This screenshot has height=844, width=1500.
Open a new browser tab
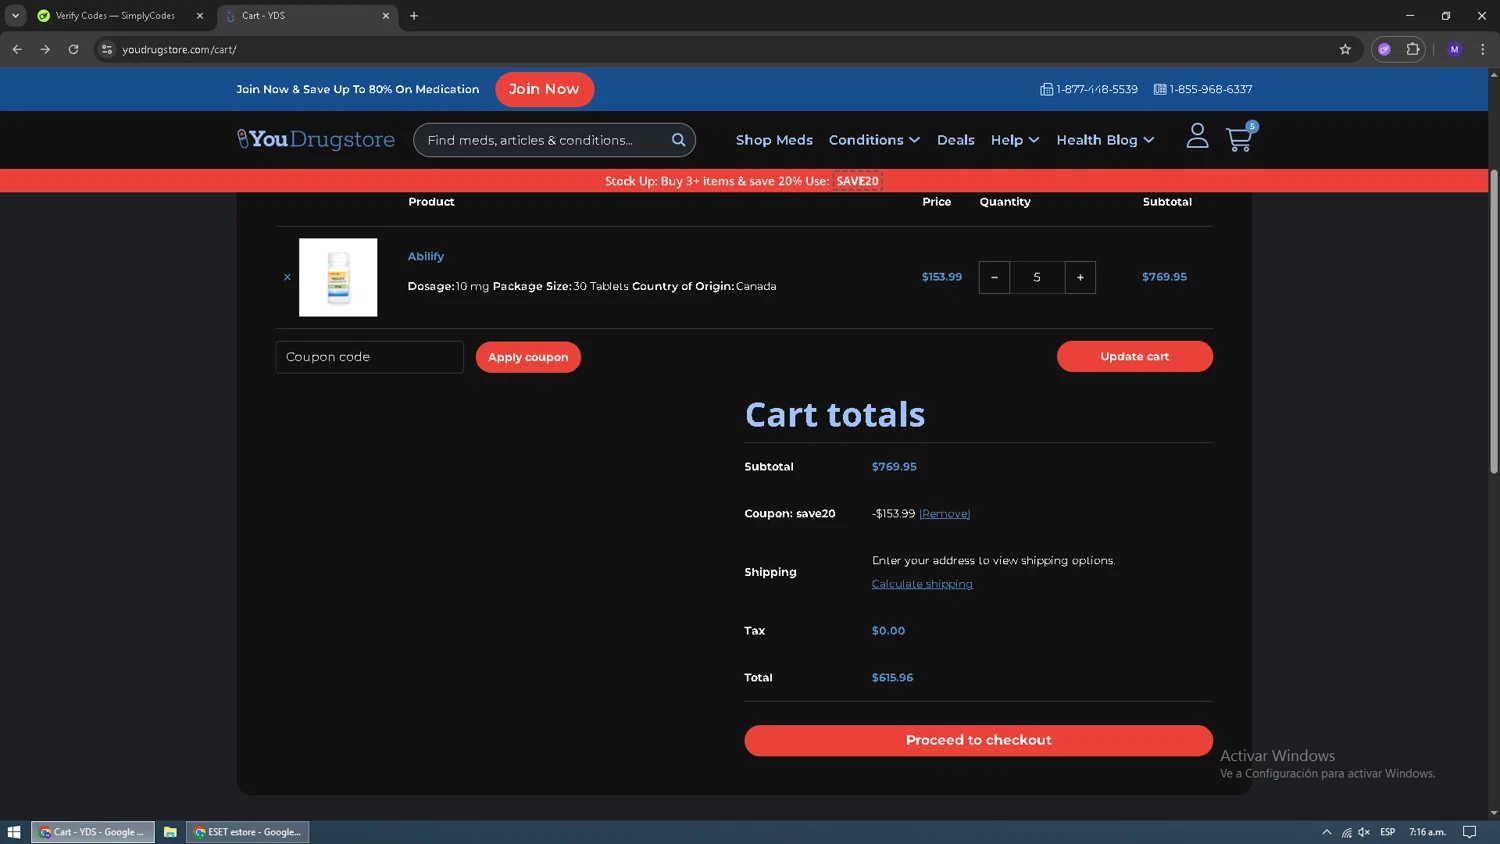[x=414, y=16]
